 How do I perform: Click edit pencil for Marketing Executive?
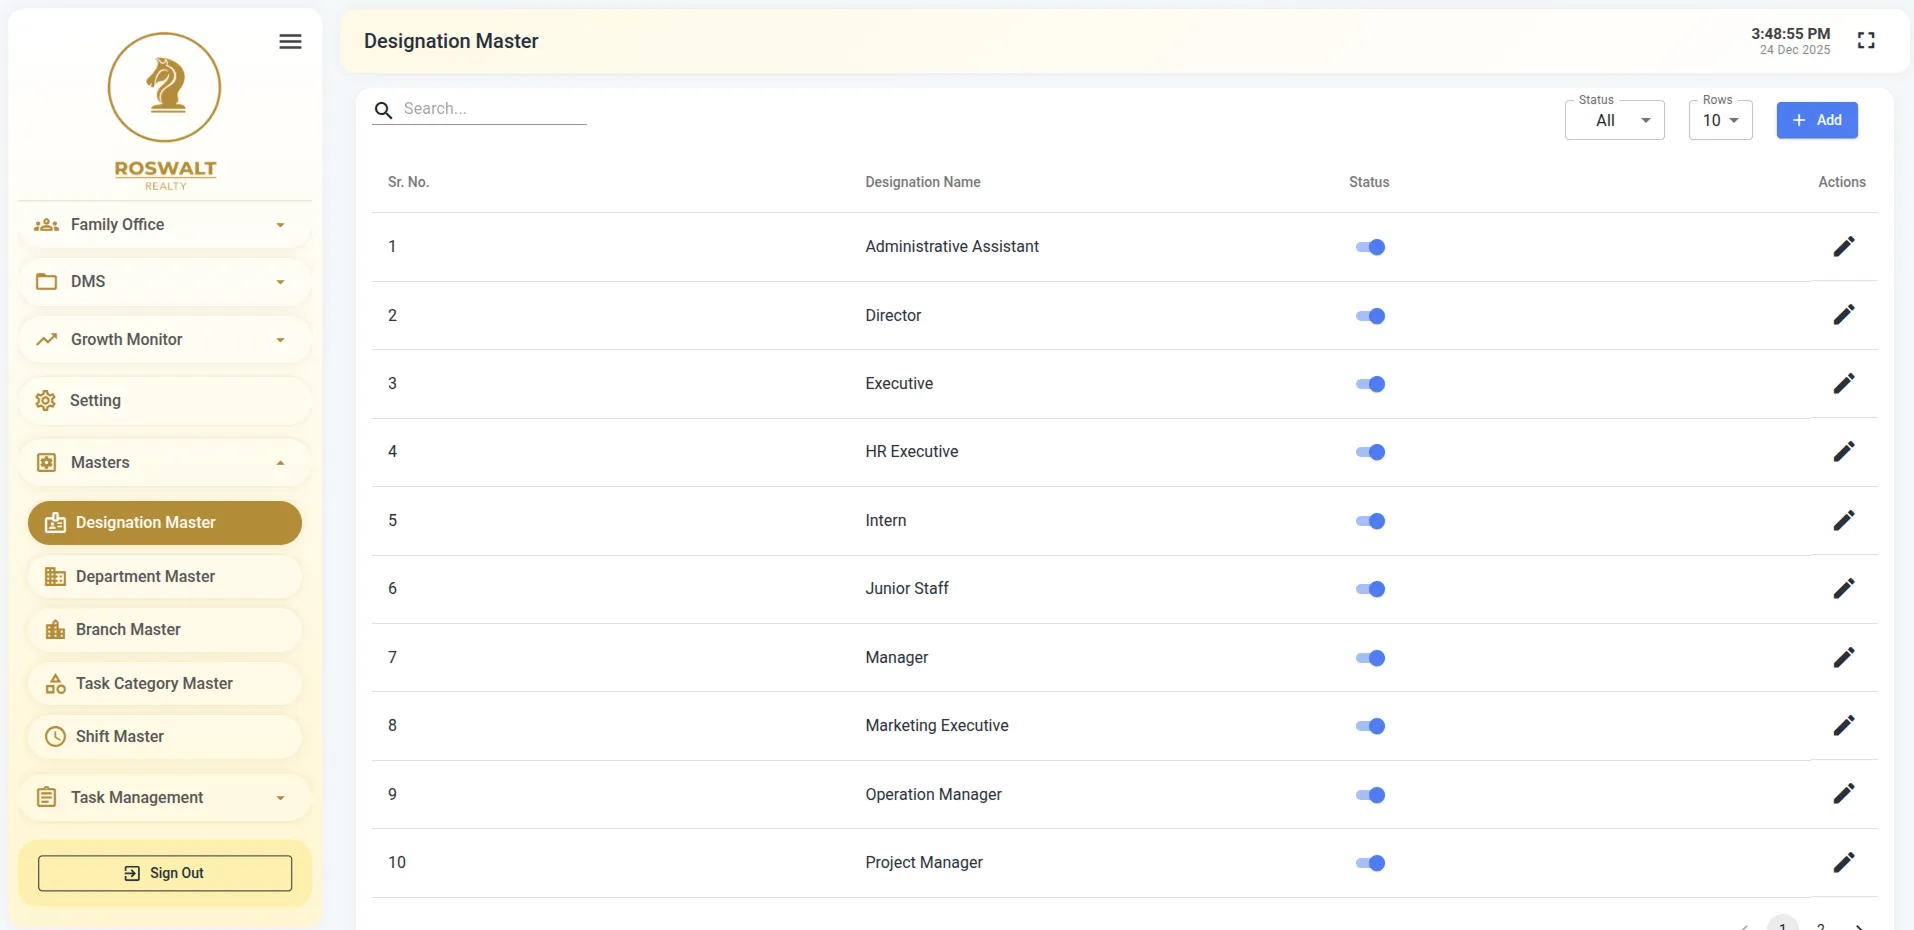1843,726
